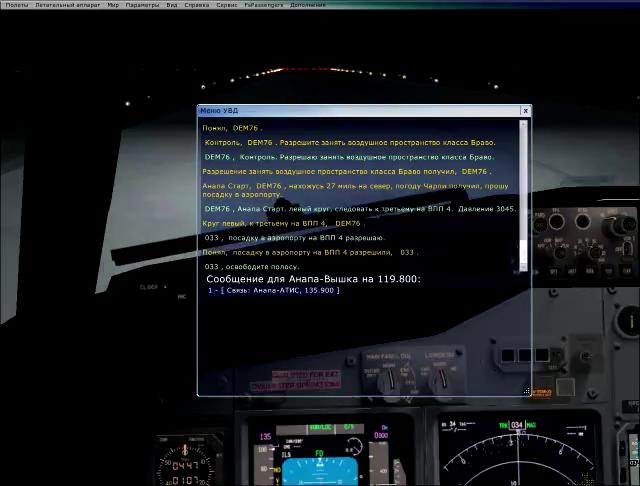
Task: Click the EFIS mode selector knob
Action: click(560, 253)
